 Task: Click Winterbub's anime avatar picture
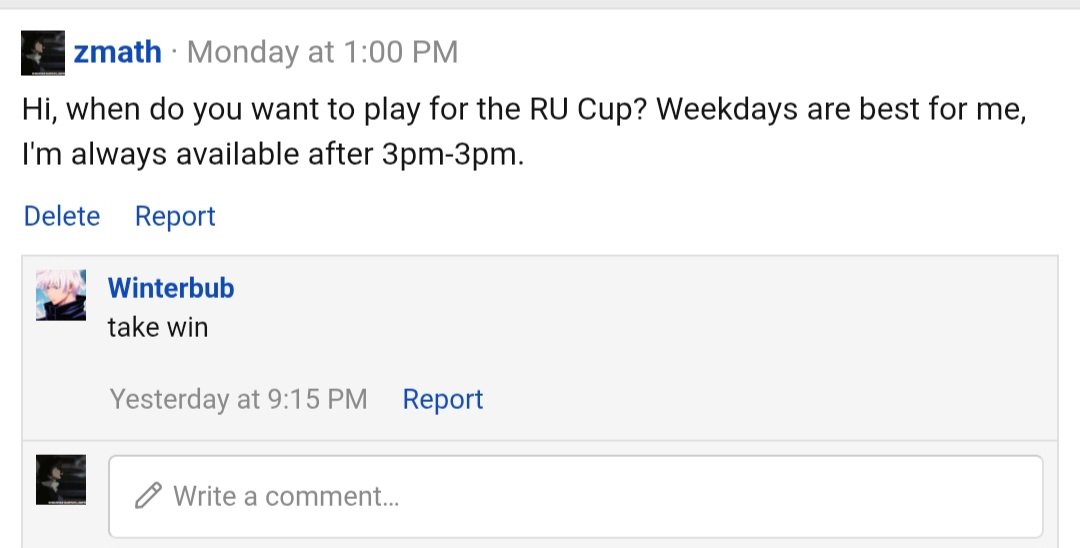pos(60,295)
